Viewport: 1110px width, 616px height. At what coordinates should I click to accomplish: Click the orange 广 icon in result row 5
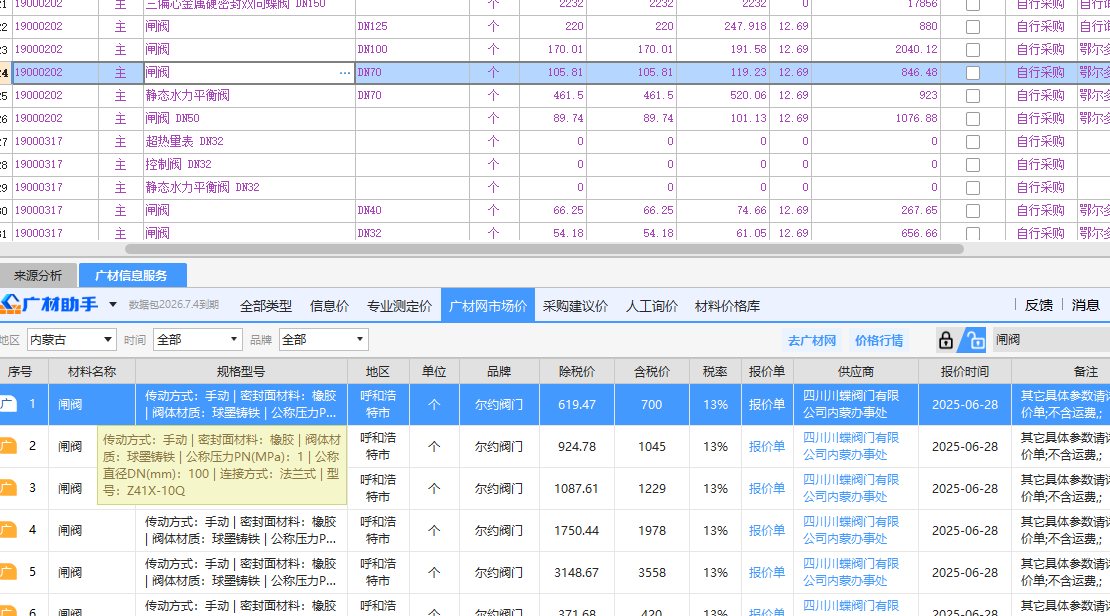pos(8,572)
